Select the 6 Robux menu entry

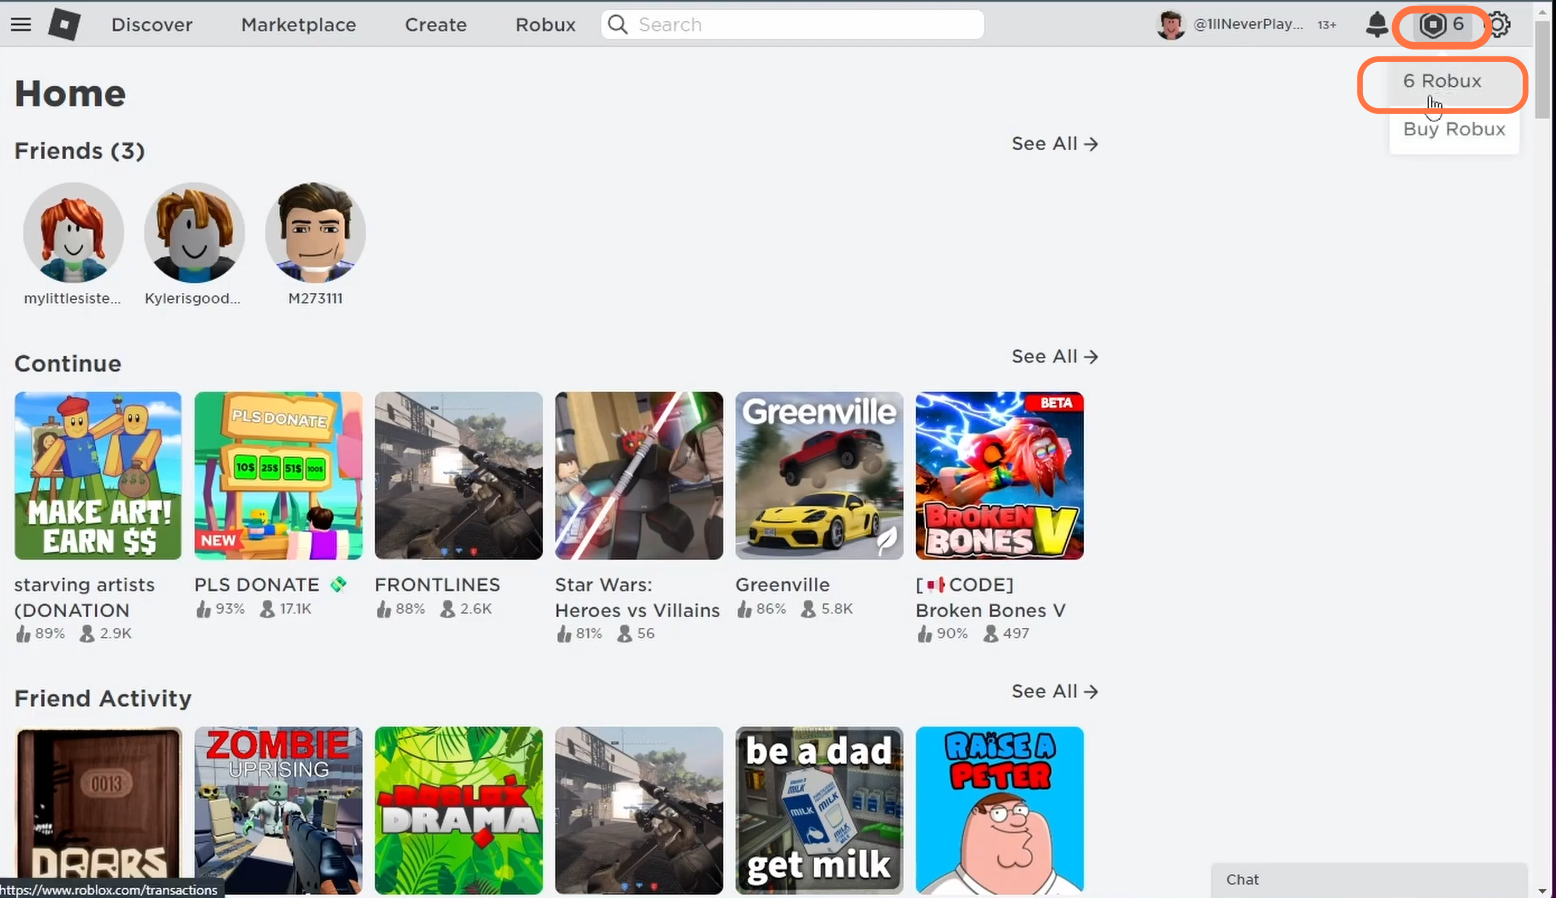(x=1454, y=81)
